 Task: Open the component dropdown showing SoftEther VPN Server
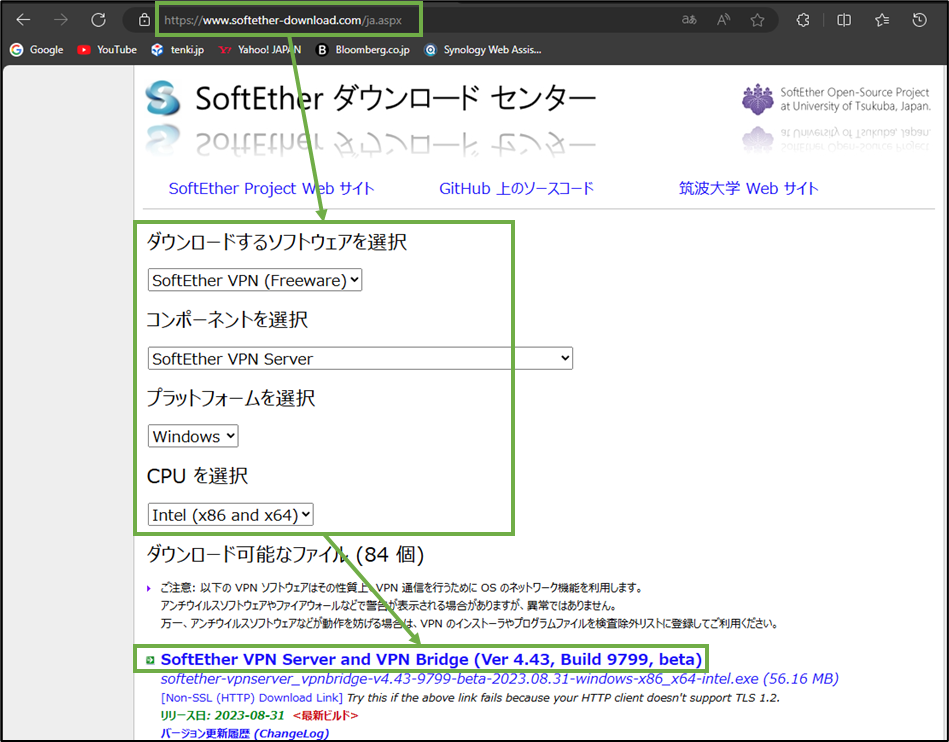point(360,358)
